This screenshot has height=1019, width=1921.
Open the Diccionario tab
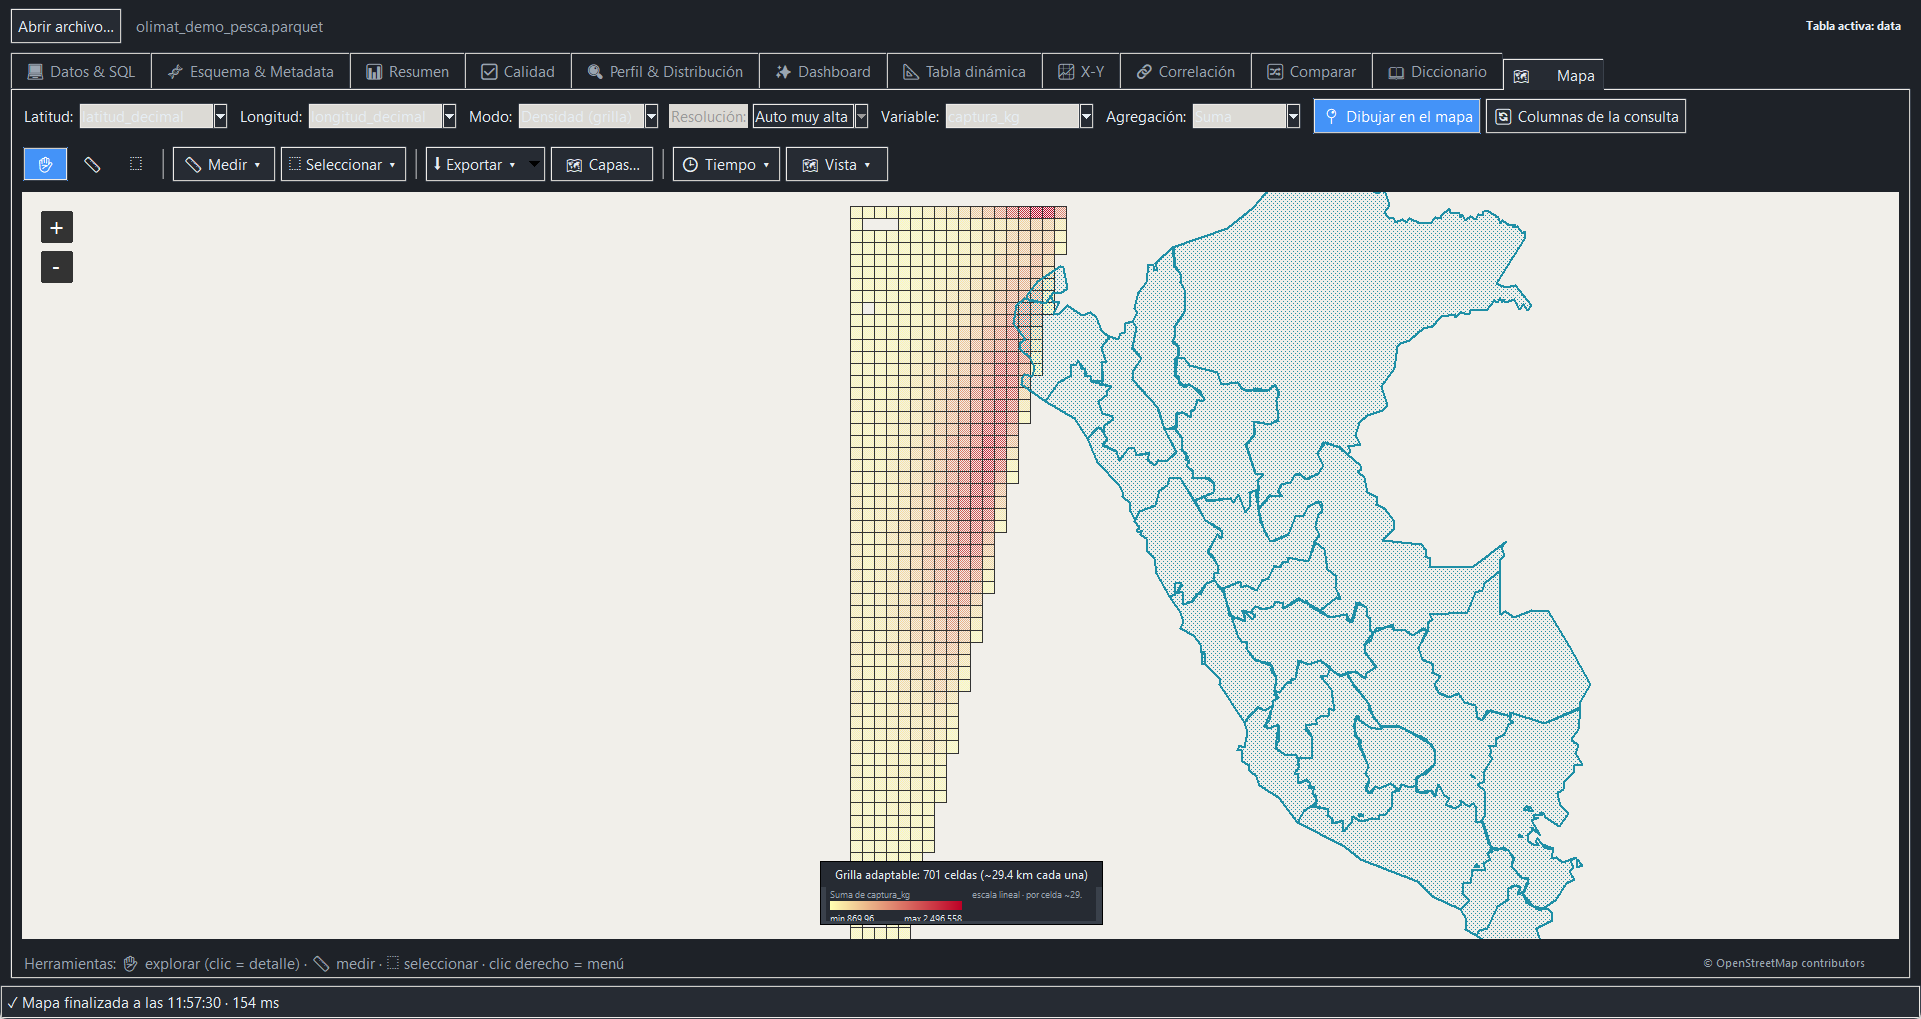click(x=1437, y=72)
